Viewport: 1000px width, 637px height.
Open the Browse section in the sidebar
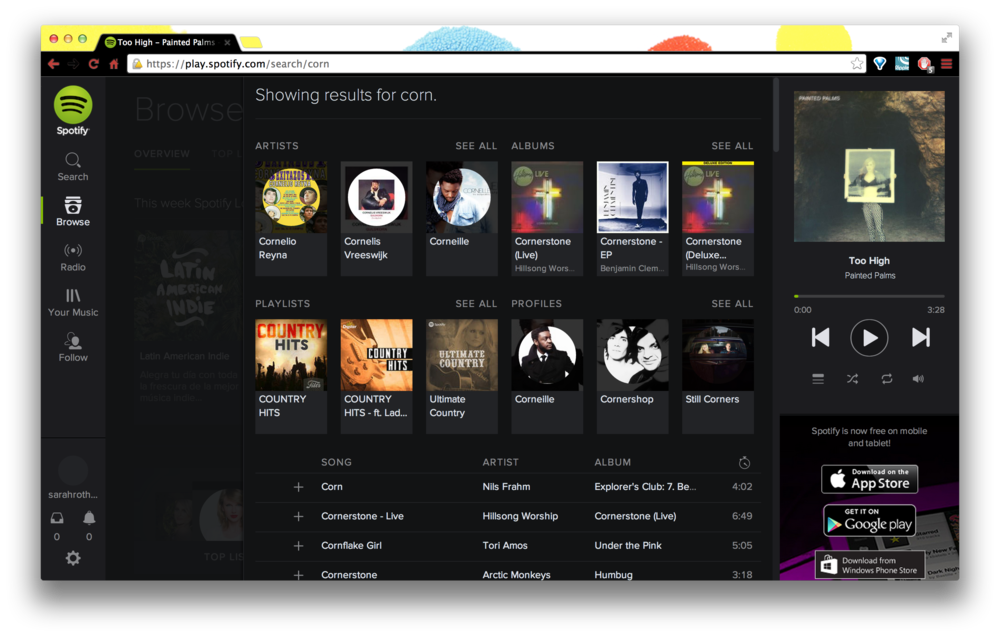tap(73, 212)
